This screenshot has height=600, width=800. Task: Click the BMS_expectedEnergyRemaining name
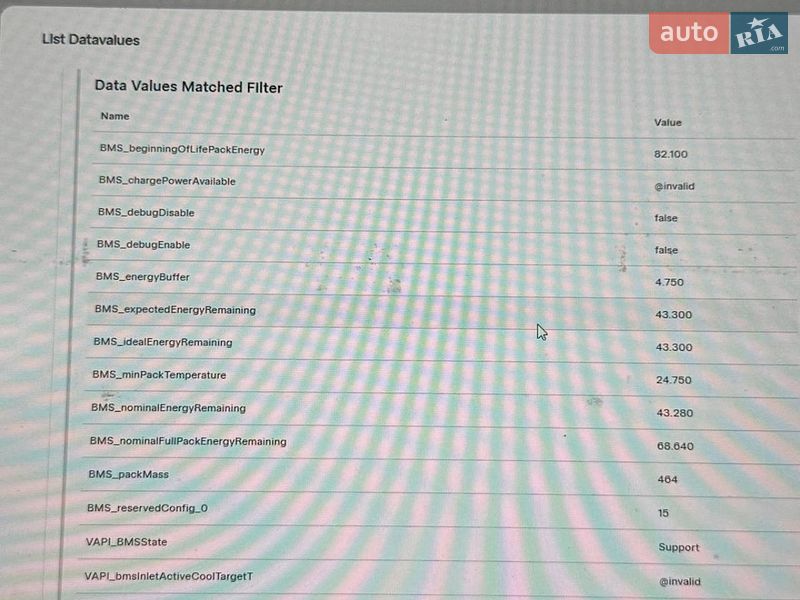pyautogui.click(x=175, y=310)
